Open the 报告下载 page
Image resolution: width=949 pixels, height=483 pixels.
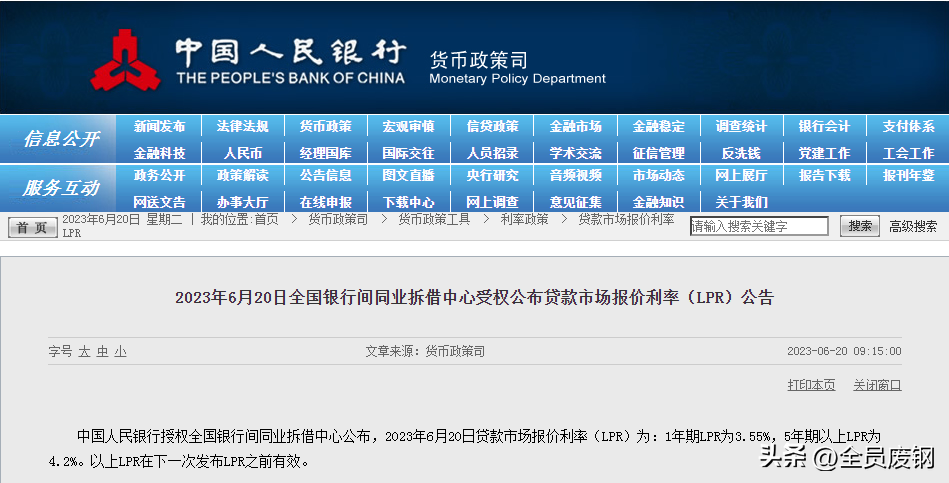pos(824,176)
